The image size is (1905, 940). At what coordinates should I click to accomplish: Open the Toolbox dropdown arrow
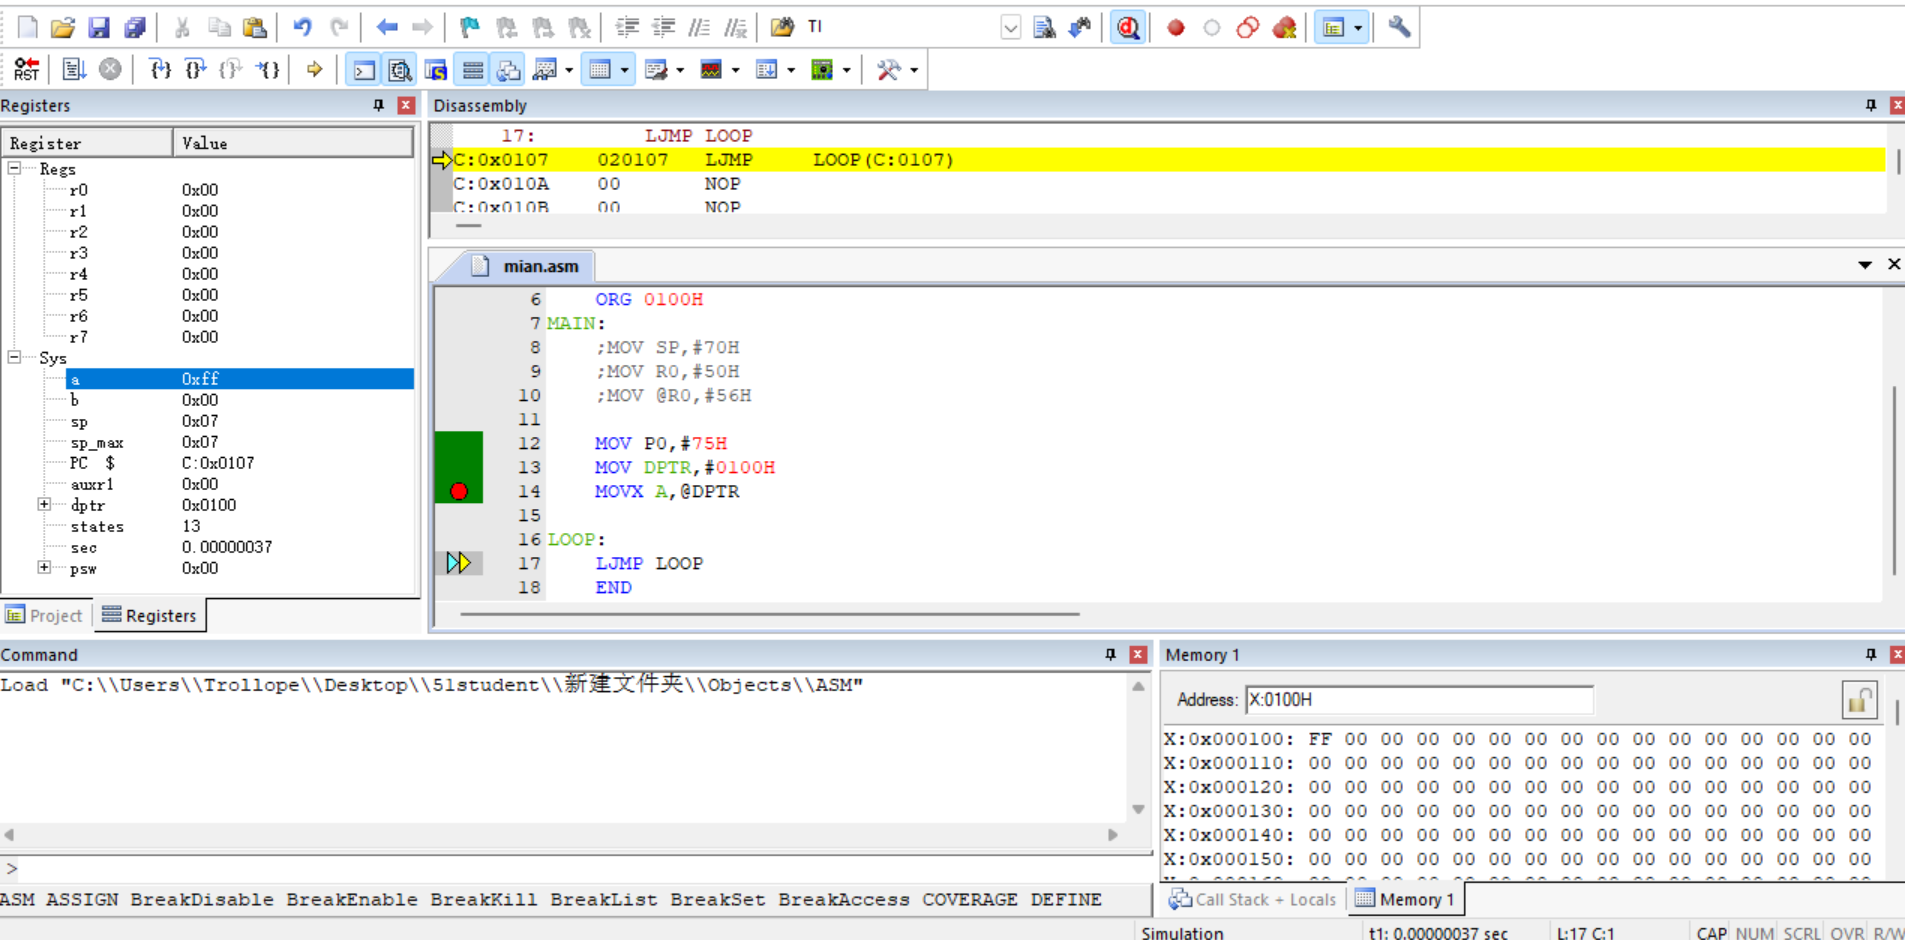pos(914,70)
